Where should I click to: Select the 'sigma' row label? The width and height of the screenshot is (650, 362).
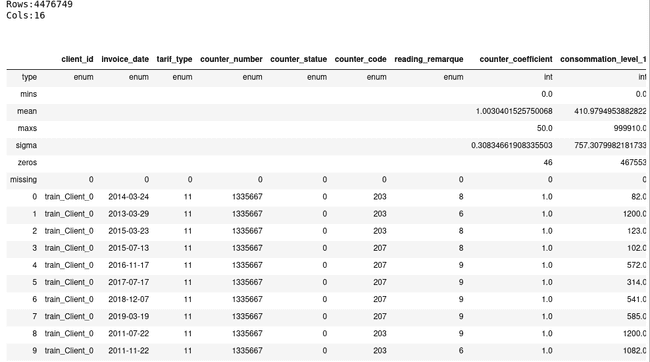[26, 145]
